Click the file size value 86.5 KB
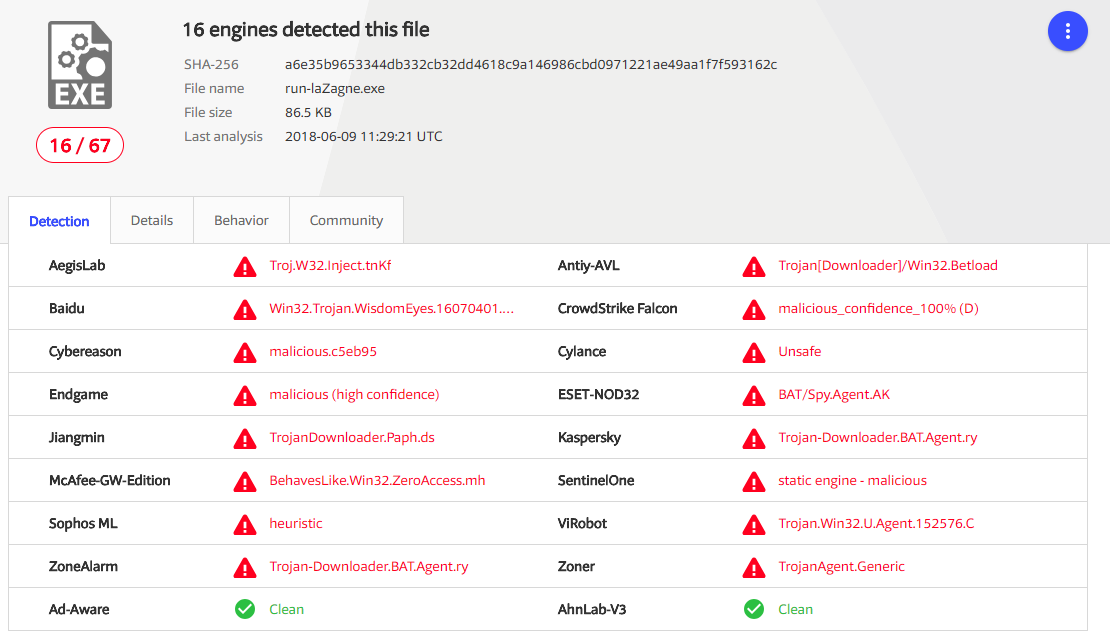This screenshot has height=631, width=1110. tap(308, 113)
